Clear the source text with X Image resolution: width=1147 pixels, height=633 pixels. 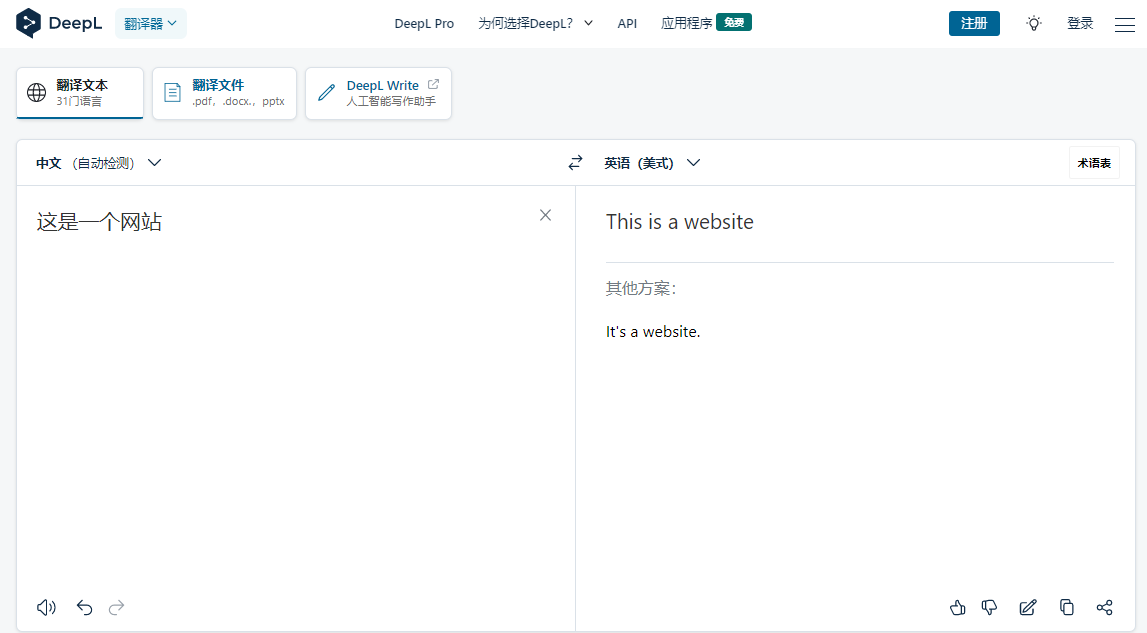546,215
